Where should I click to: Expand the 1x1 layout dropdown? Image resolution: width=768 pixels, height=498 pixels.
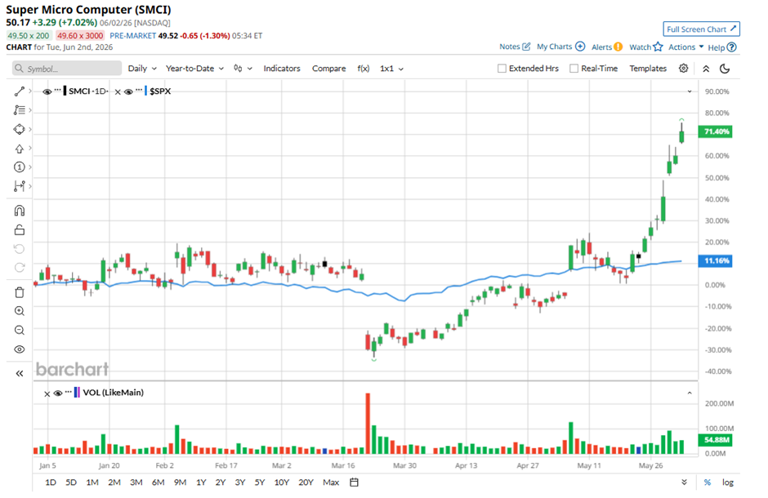point(391,69)
